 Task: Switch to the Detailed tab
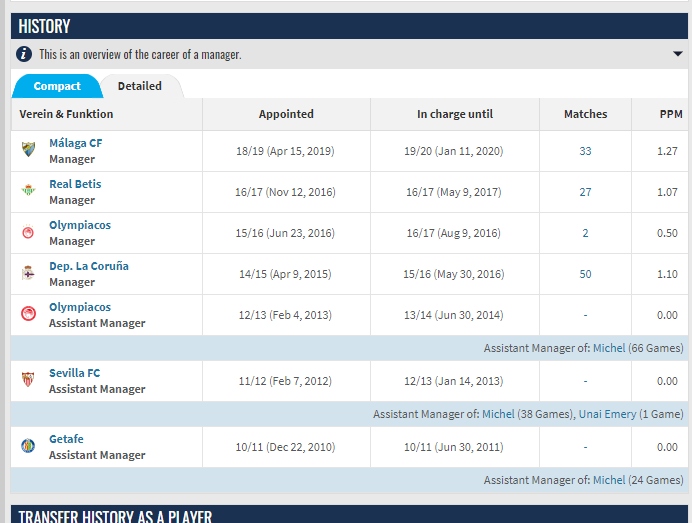[x=139, y=86]
